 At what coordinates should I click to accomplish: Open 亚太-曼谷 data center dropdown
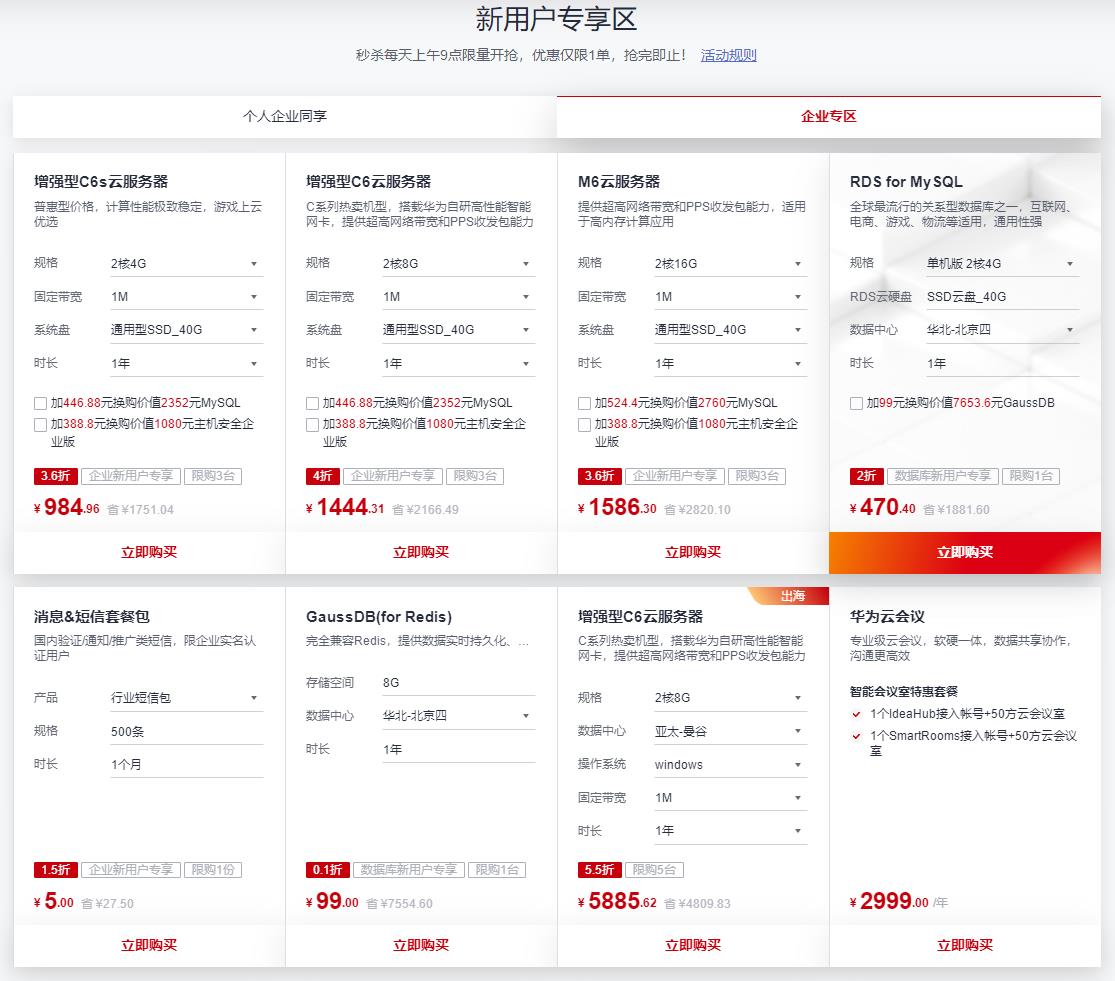(x=730, y=731)
